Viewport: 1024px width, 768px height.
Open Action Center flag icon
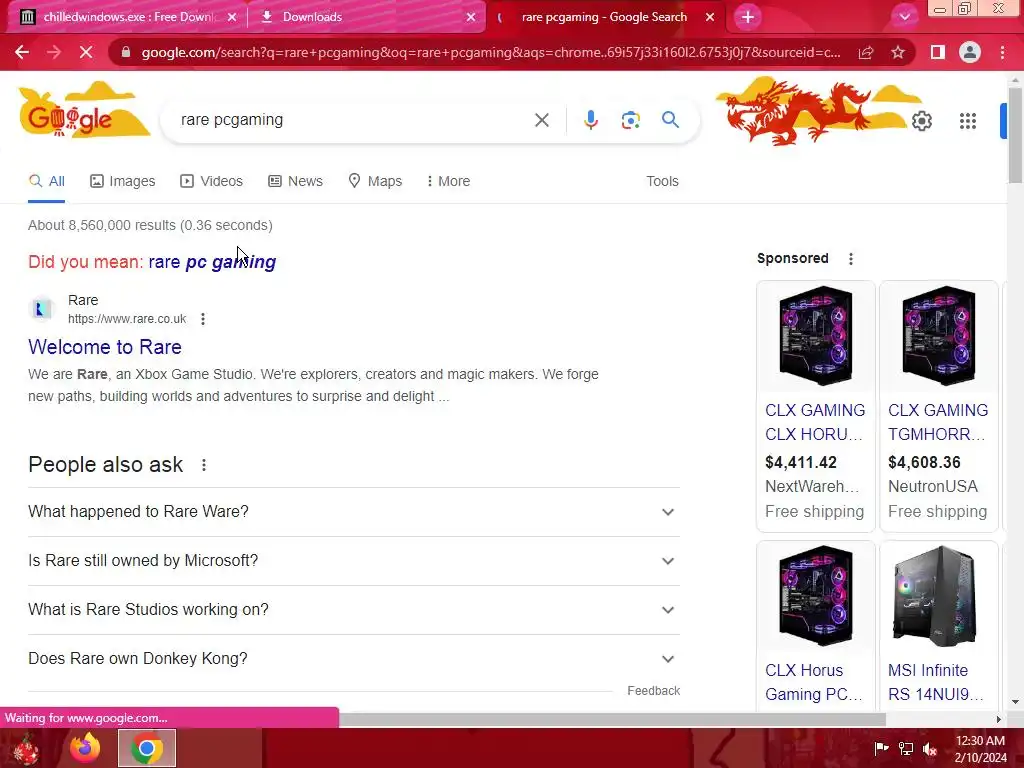coord(881,748)
